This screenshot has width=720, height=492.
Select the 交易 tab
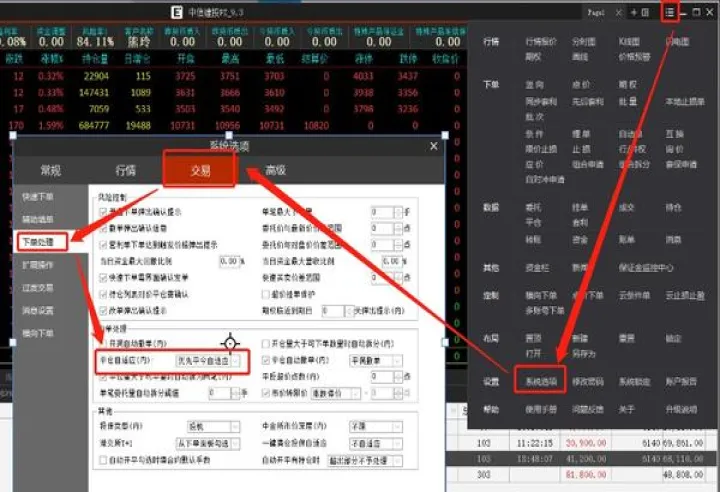[200, 170]
